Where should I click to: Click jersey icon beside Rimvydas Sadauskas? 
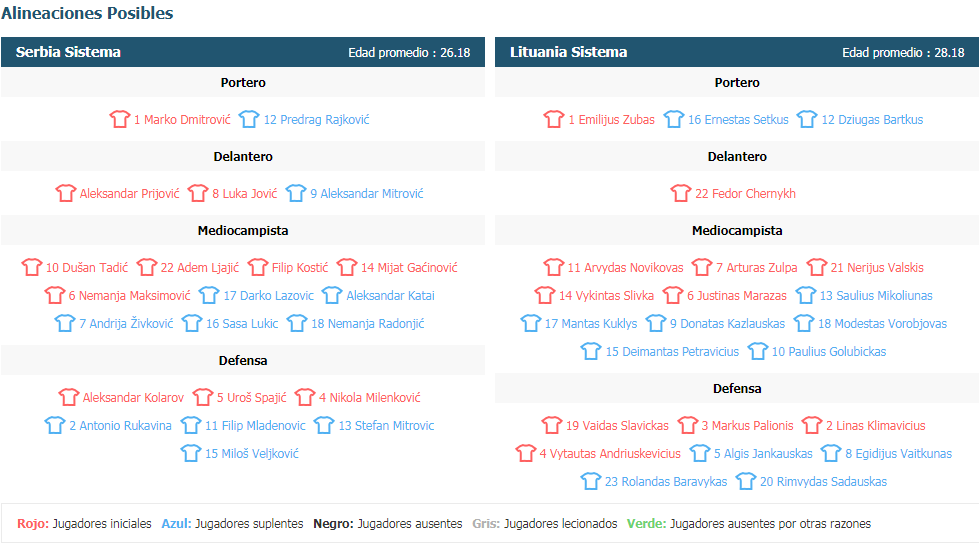746,482
